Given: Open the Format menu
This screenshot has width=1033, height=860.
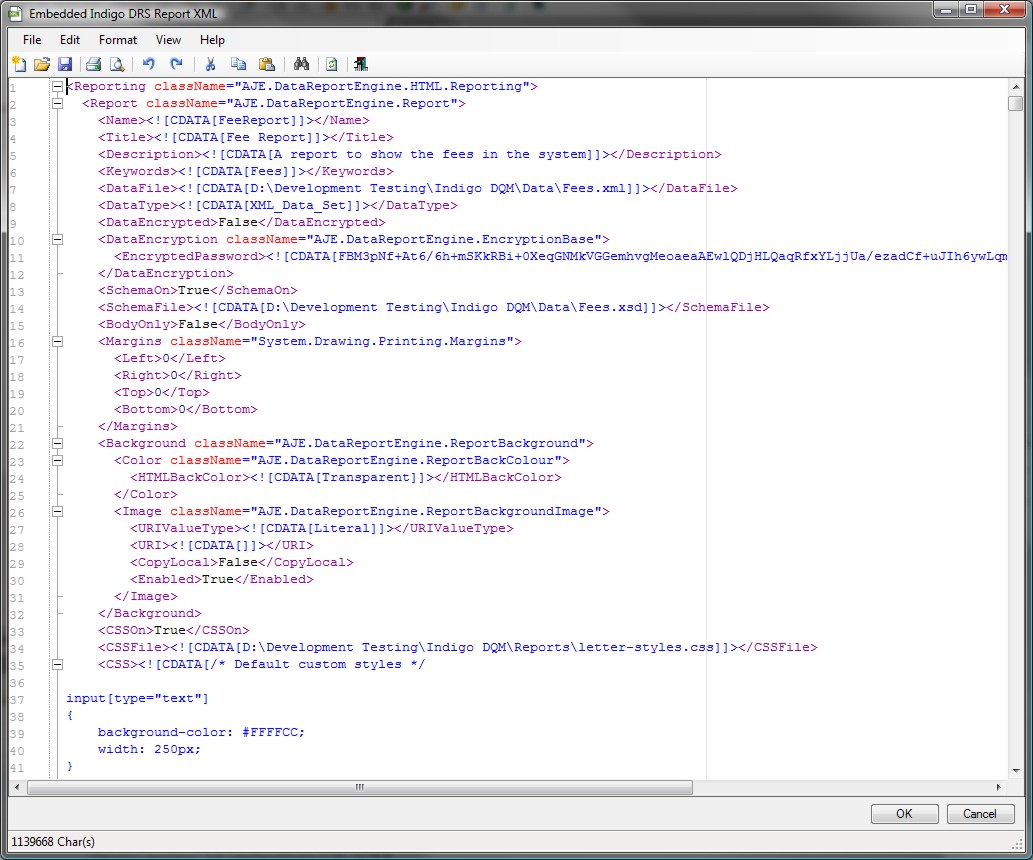Looking at the screenshot, I should [x=118, y=40].
